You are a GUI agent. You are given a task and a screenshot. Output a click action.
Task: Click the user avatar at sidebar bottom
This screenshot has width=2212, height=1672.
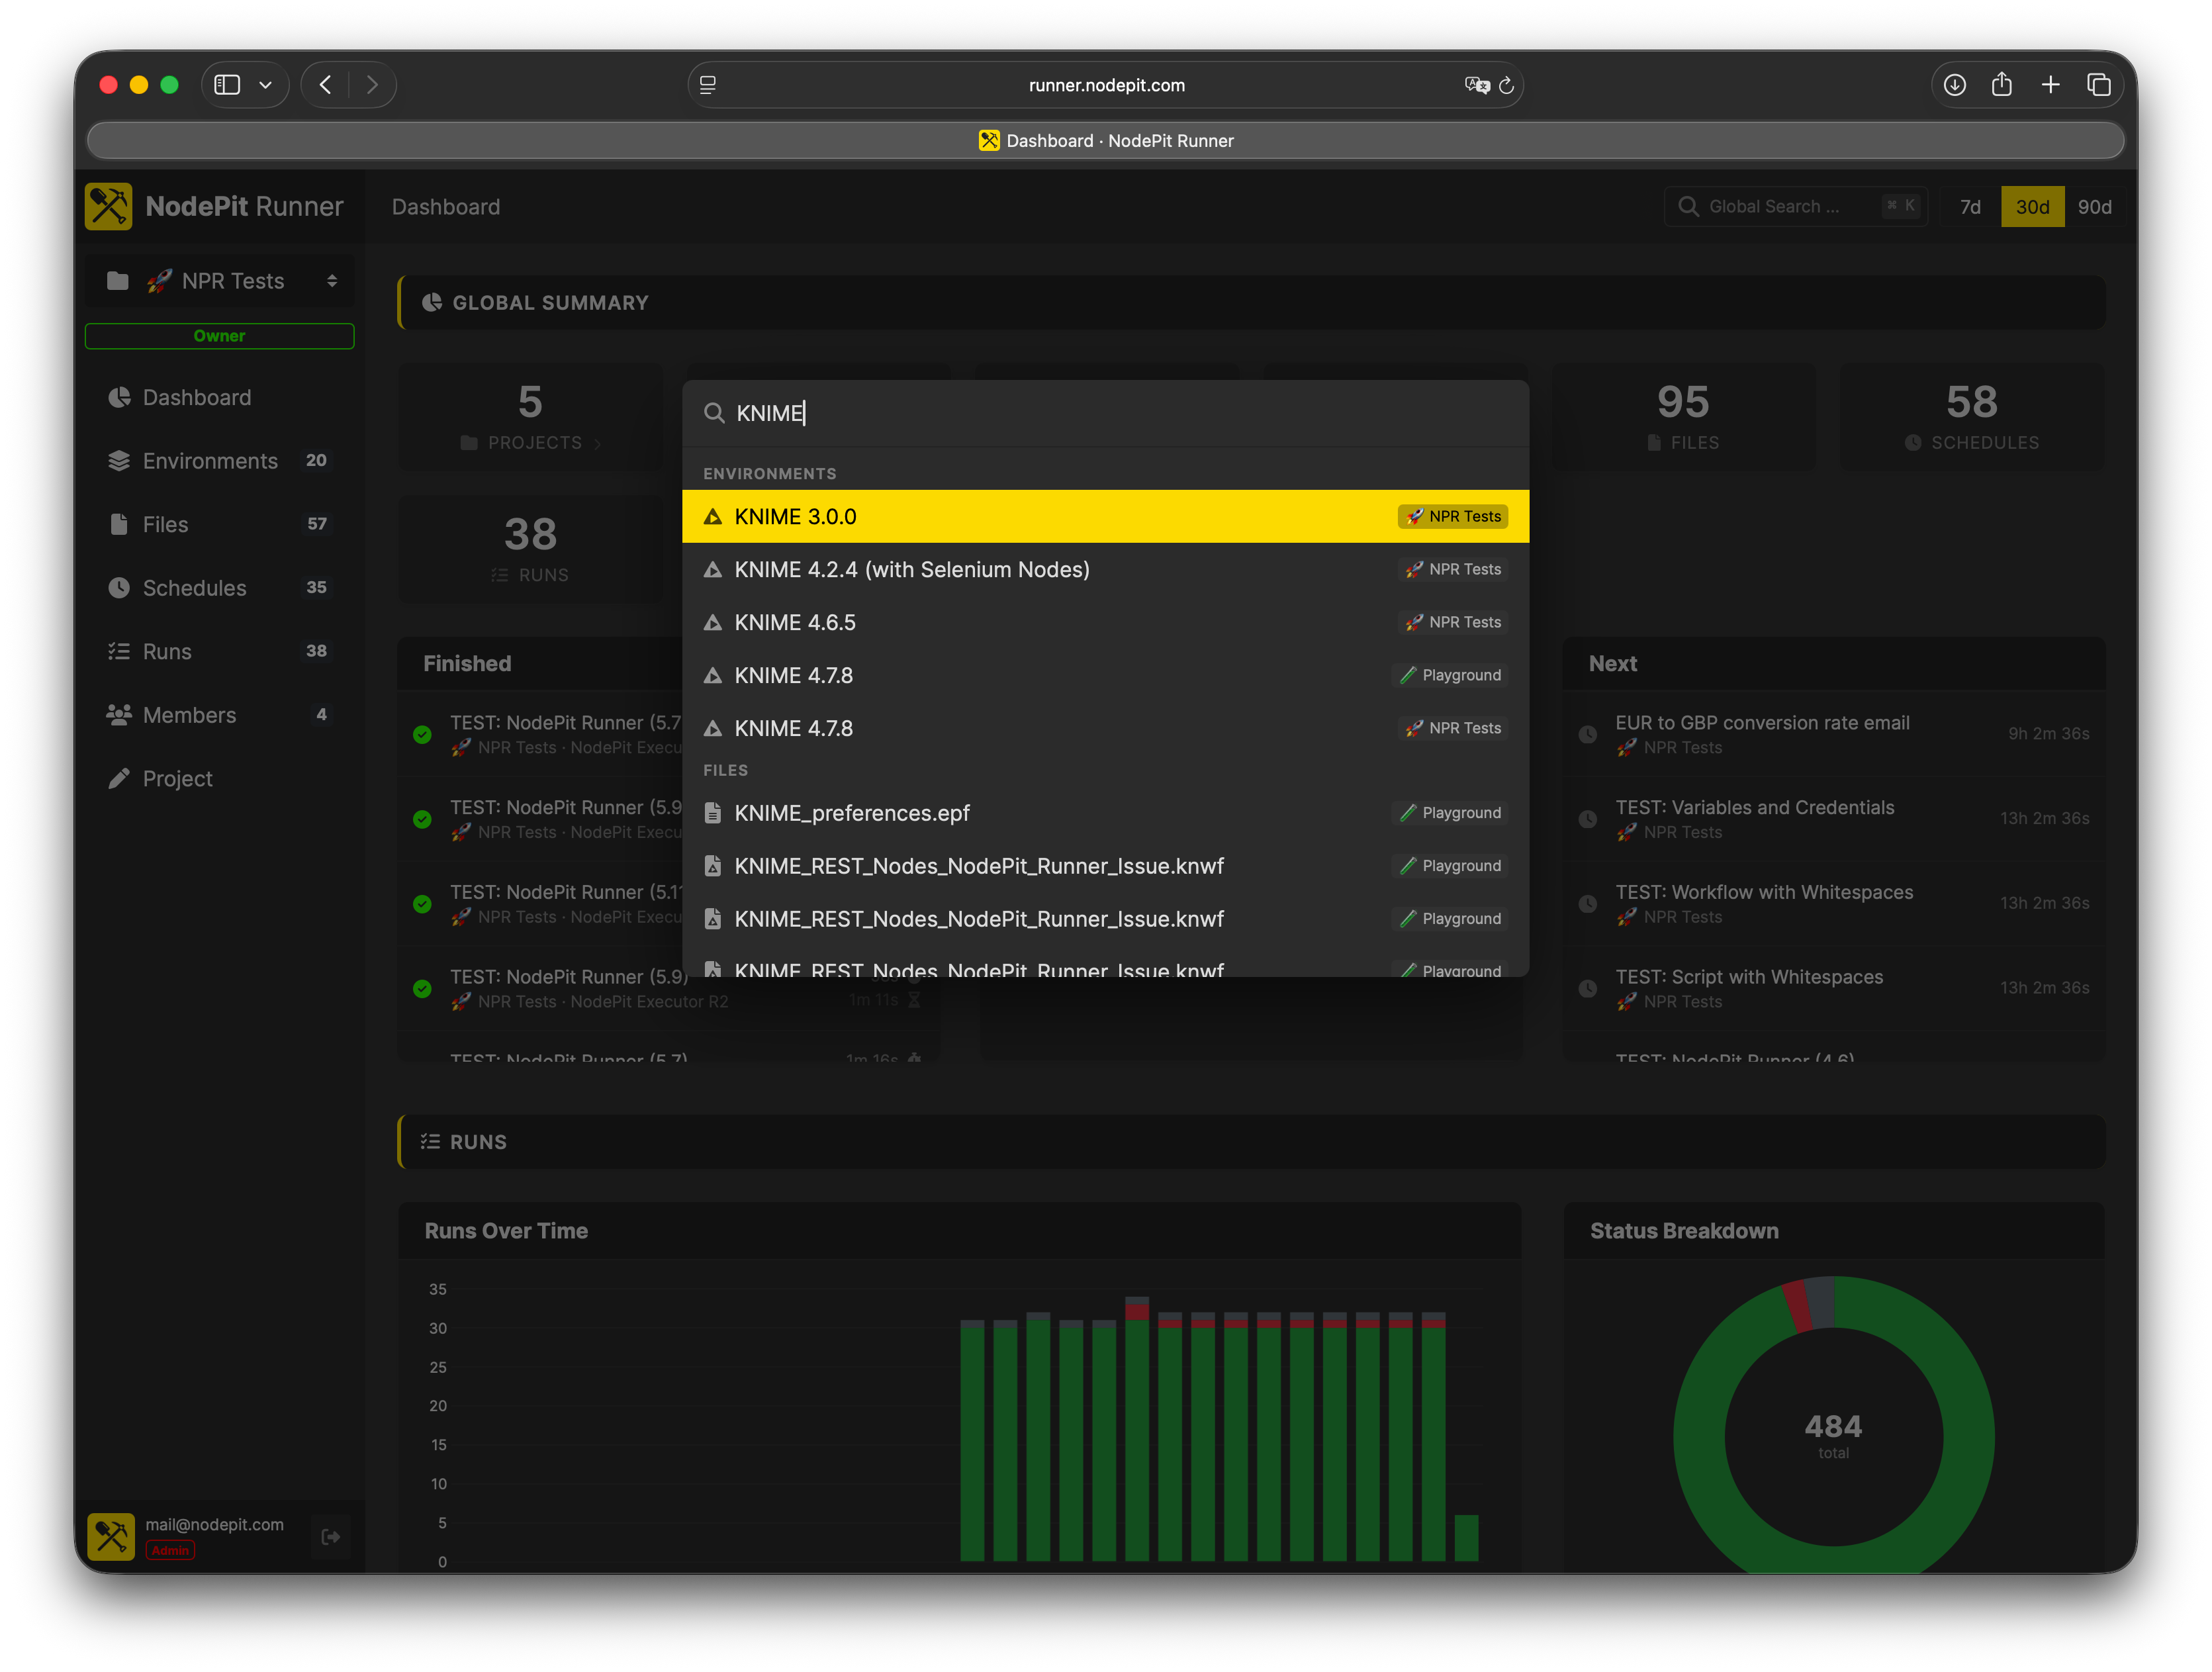(111, 1537)
